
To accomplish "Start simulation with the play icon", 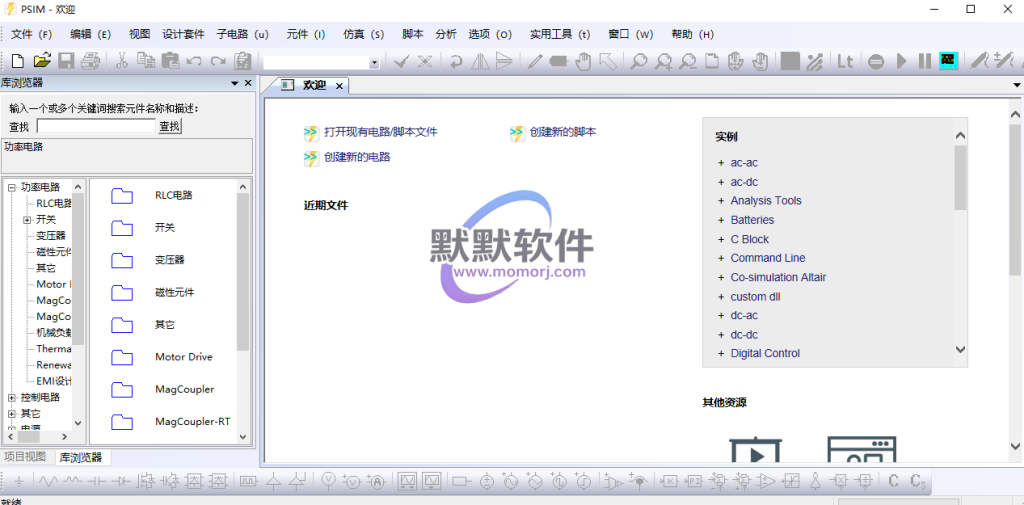I will pos(902,61).
